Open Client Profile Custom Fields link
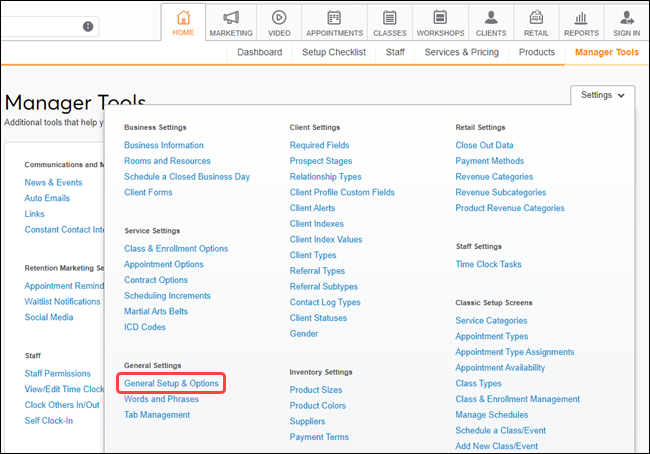 [x=342, y=193]
